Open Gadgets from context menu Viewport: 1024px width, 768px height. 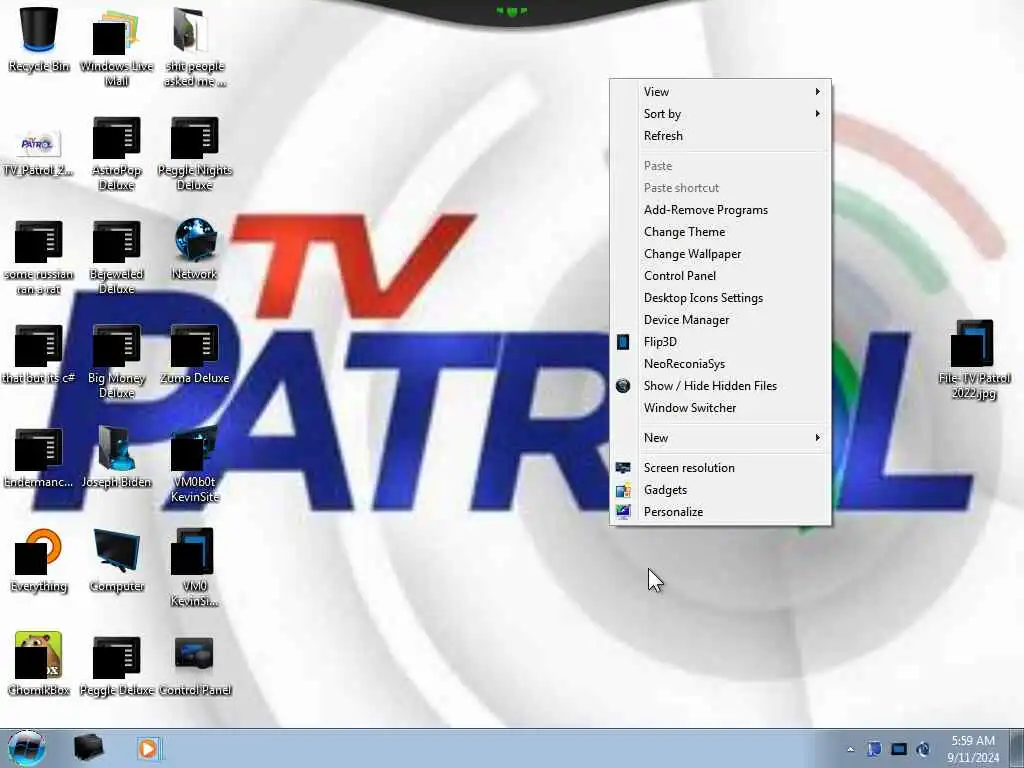(x=720, y=490)
